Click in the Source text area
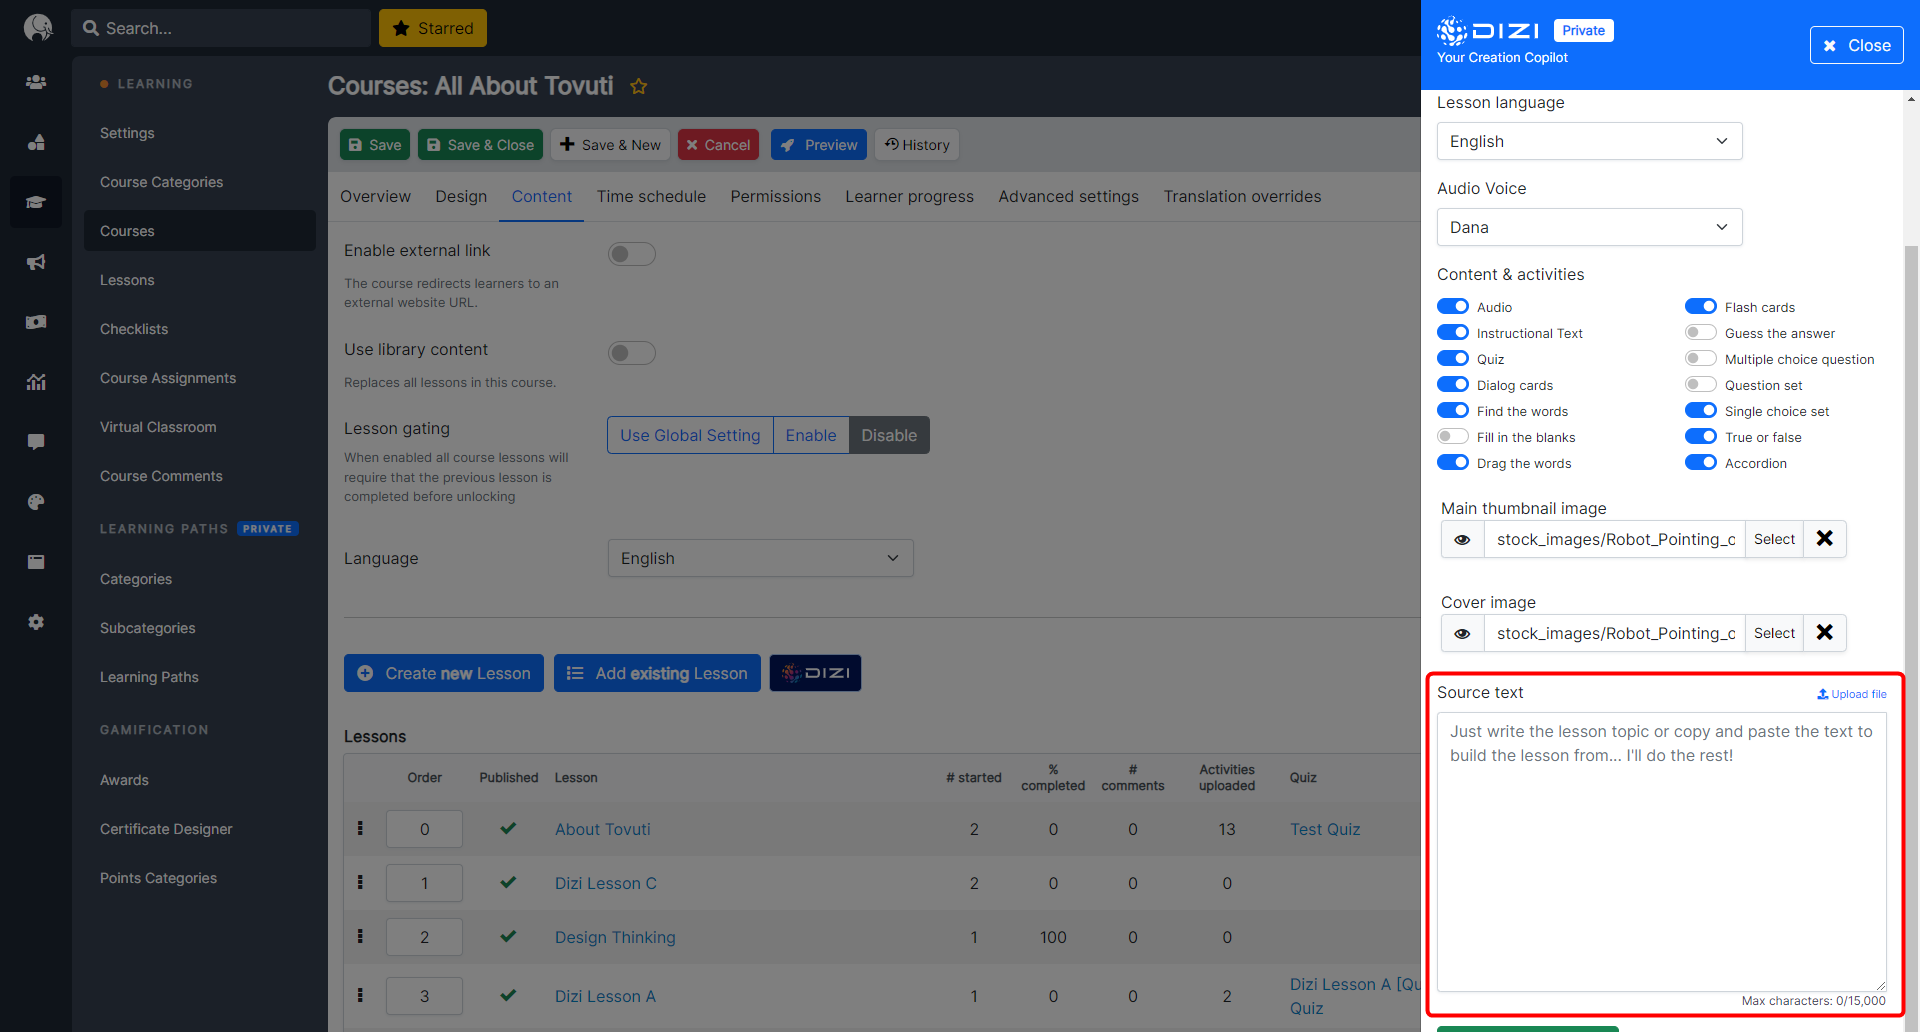This screenshot has height=1032, width=1920. coord(1661,852)
